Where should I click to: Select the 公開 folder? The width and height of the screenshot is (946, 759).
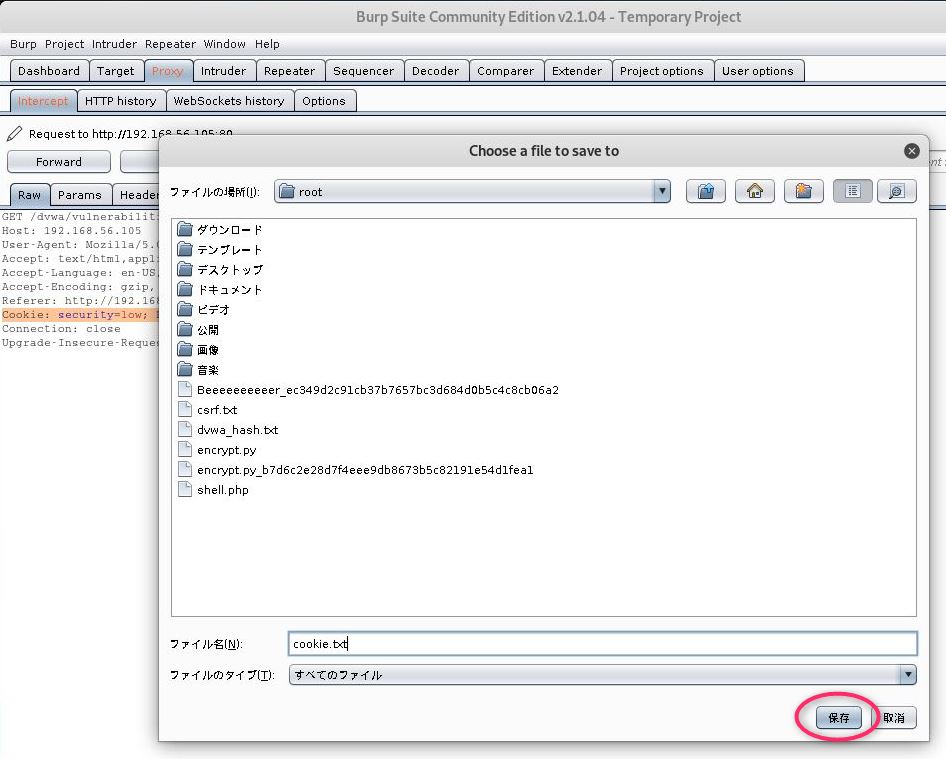point(198,330)
